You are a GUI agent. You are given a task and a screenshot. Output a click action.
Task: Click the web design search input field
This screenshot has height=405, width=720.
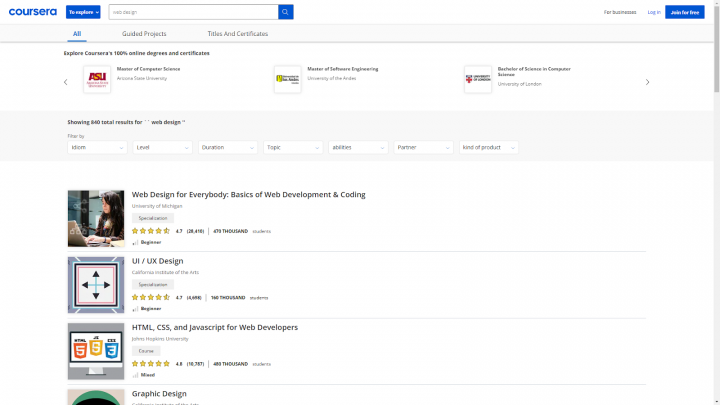[x=193, y=12]
